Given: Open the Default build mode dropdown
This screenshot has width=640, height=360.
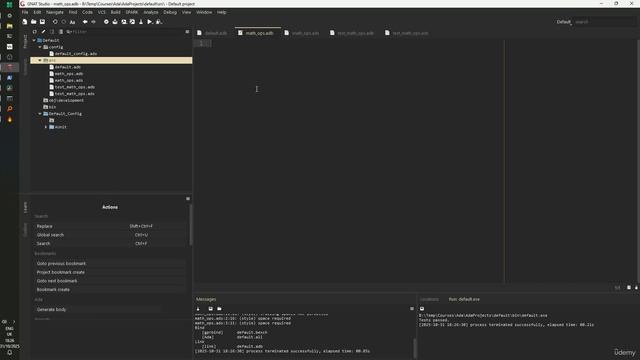Looking at the screenshot, I should coord(564,22).
